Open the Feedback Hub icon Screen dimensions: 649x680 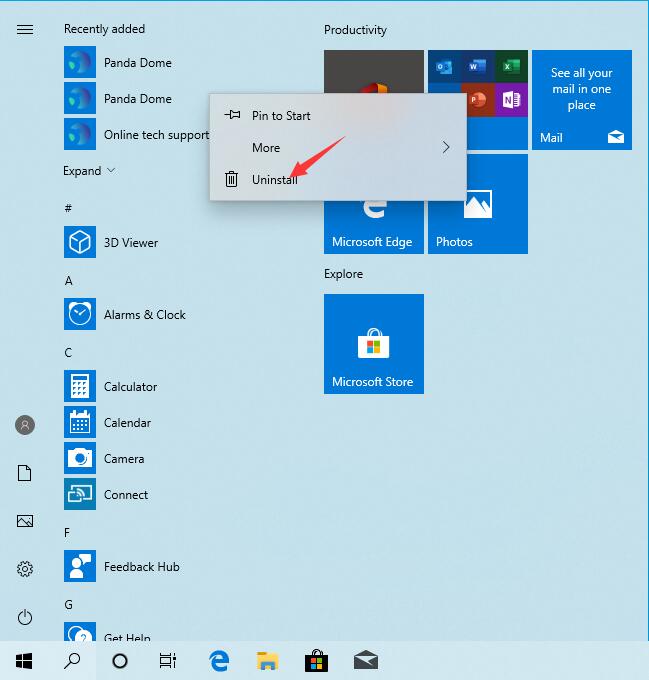(x=80, y=566)
